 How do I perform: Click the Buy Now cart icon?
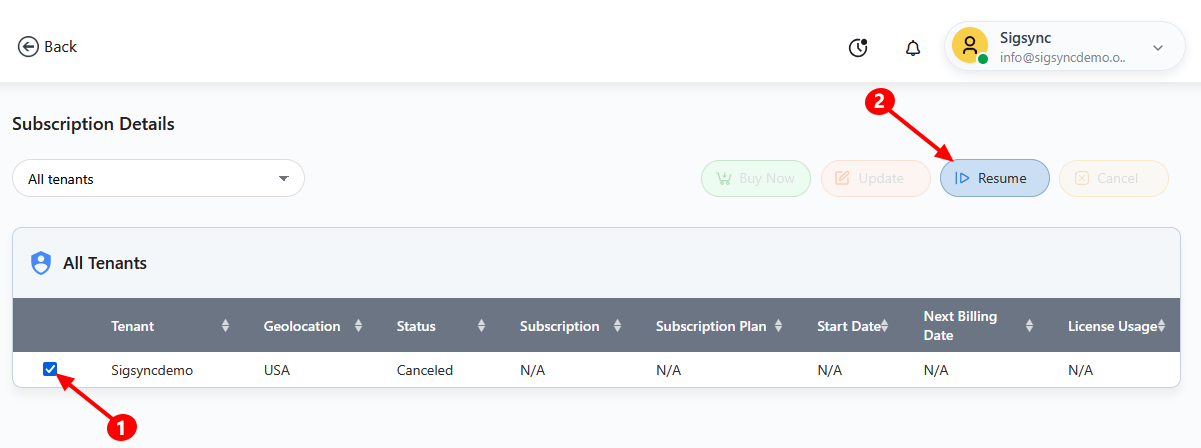tap(723, 178)
